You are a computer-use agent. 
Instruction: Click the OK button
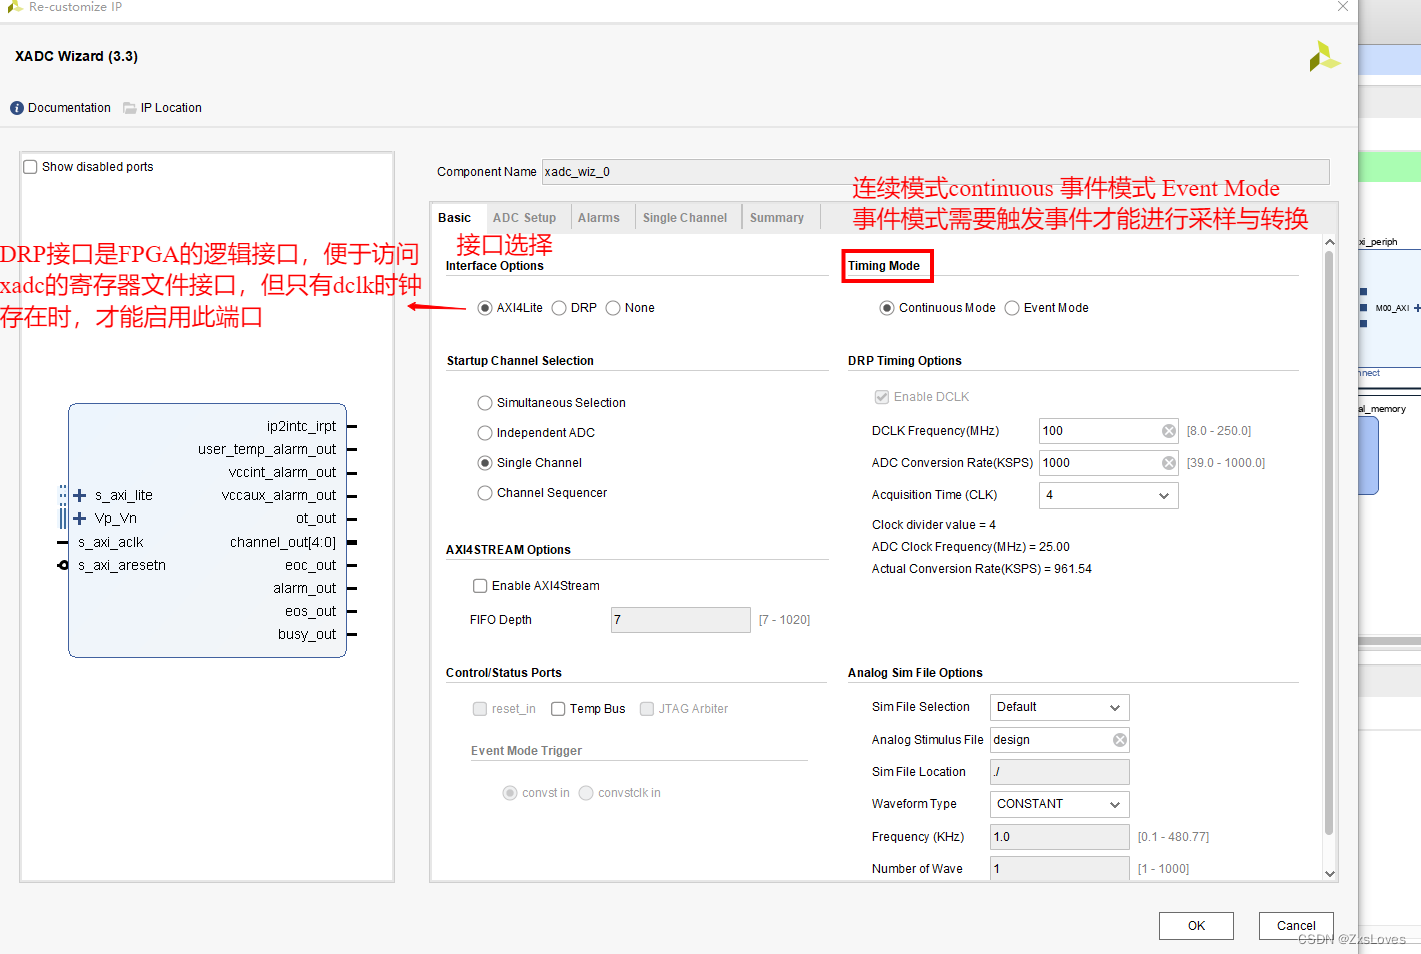click(x=1196, y=925)
